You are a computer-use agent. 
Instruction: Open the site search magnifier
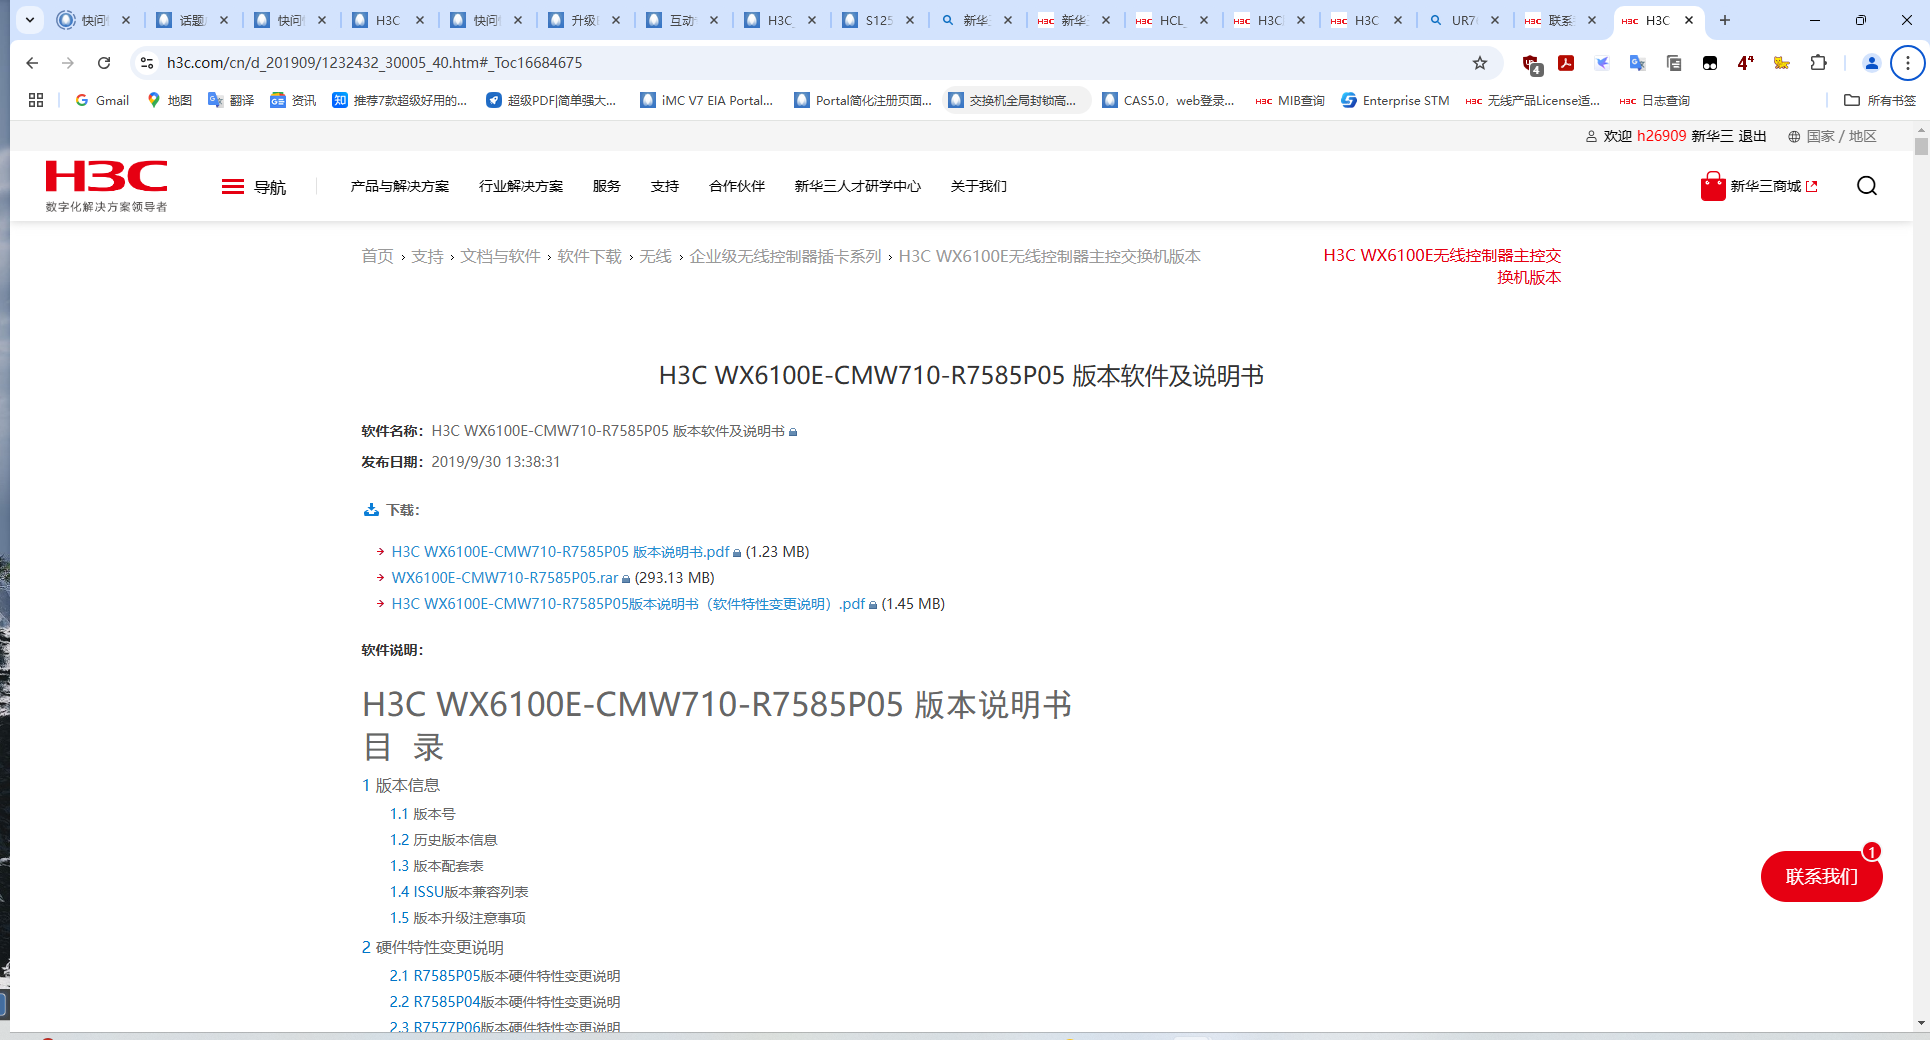point(1866,186)
